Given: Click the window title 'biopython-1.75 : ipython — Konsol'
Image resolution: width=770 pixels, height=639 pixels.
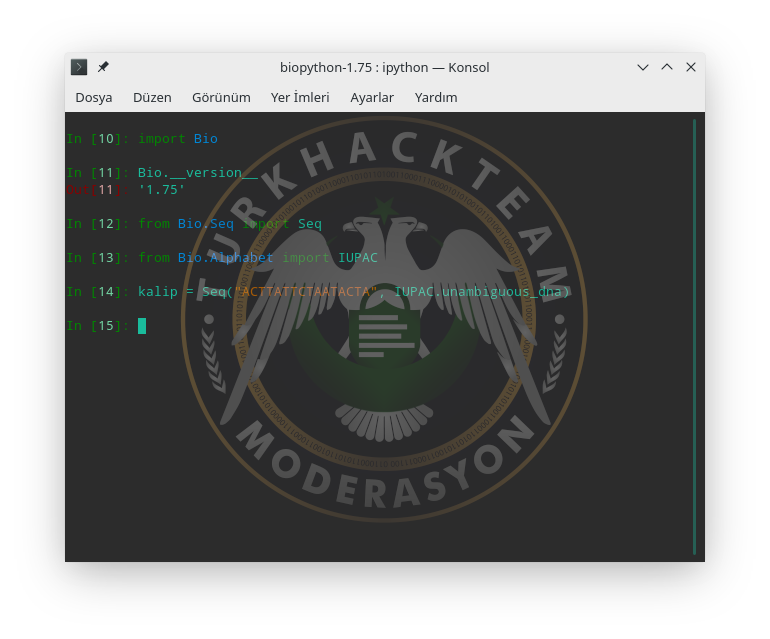Looking at the screenshot, I should pos(385,67).
